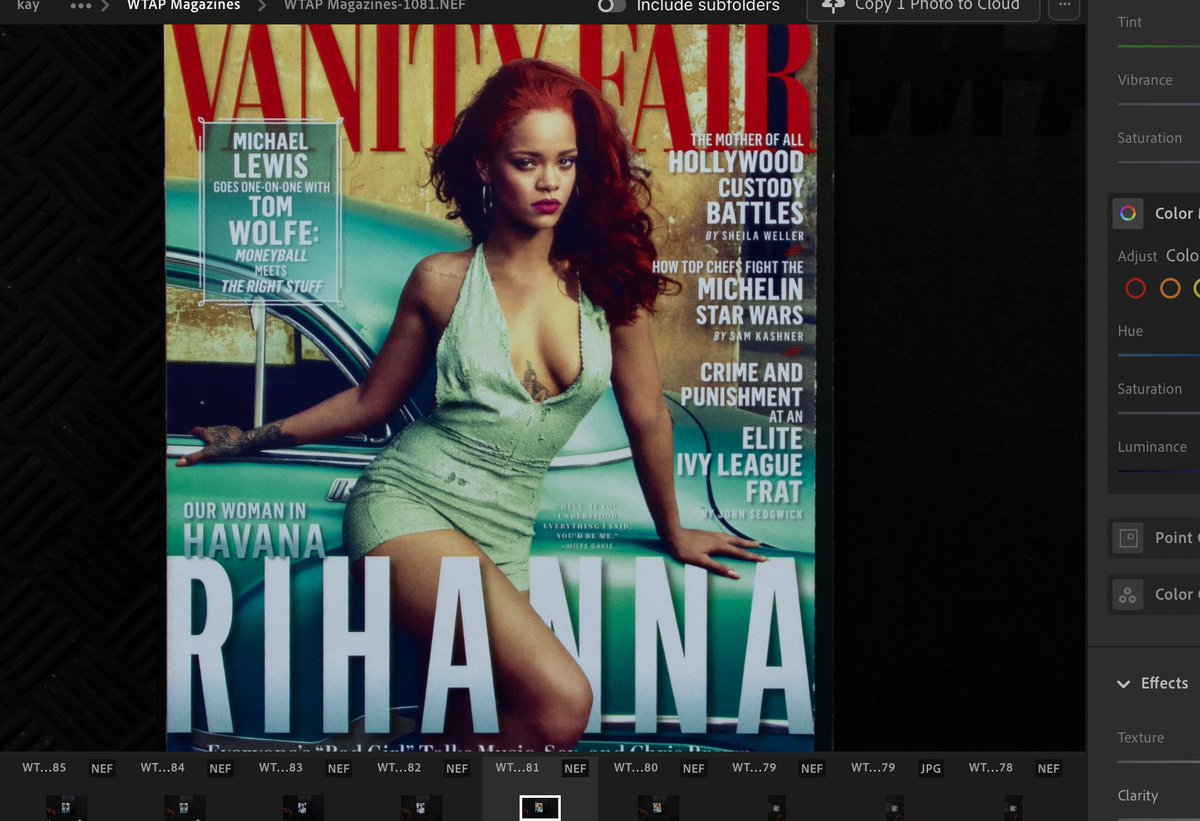Open the more options menu beside Copy button
1200x821 pixels.
click(1065, 6)
